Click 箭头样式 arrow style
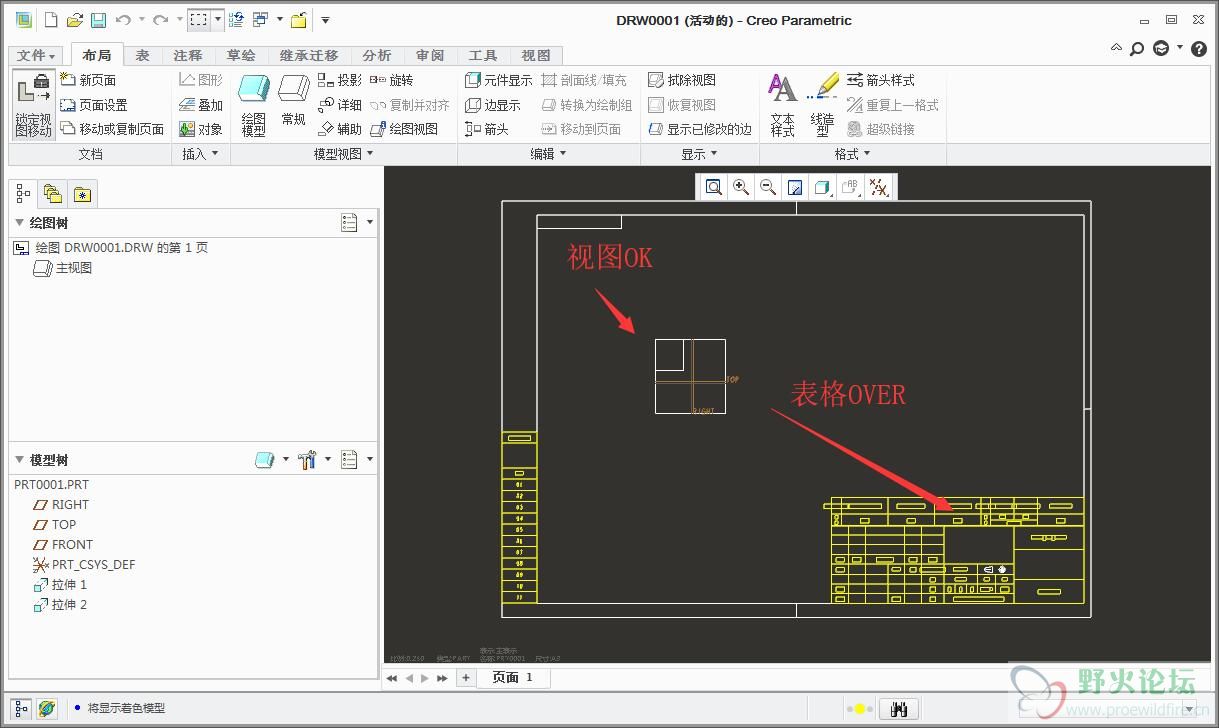Screen dimensions: 1219x728 click(x=881, y=80)
